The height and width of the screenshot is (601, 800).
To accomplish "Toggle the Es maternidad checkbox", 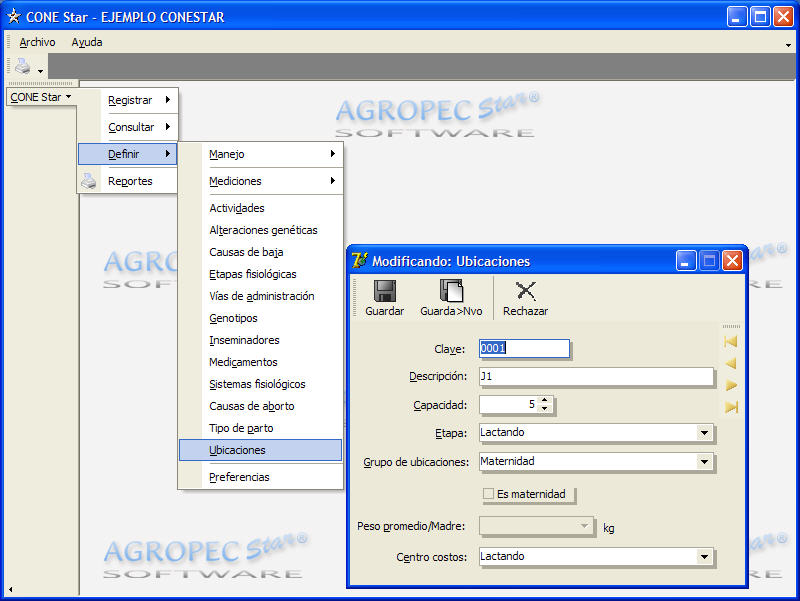I will tap(488, 494).
